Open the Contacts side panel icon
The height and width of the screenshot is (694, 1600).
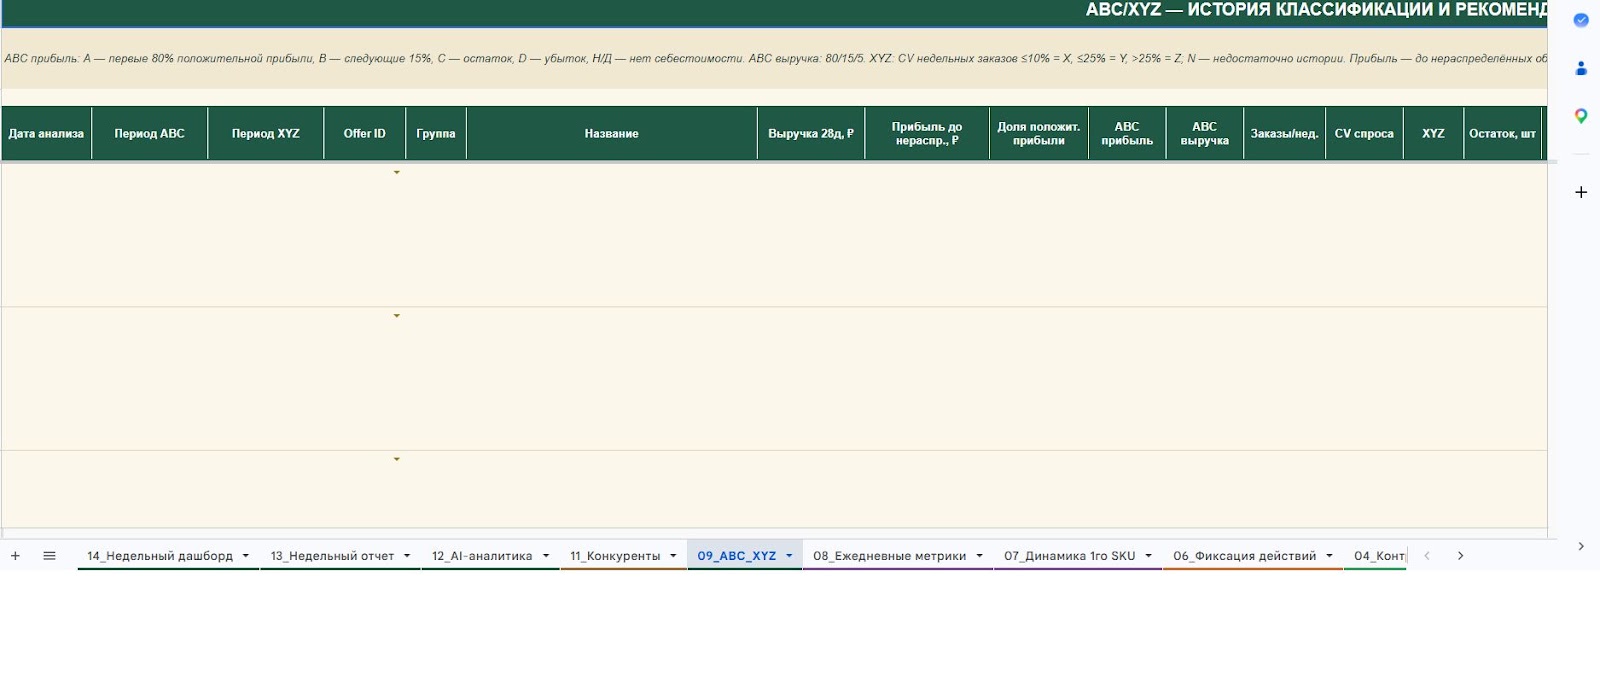1581,68
